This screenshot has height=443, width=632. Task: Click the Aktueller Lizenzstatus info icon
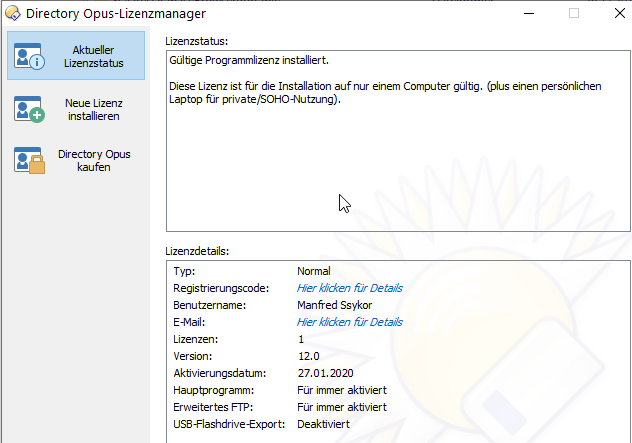click(29, 56)
